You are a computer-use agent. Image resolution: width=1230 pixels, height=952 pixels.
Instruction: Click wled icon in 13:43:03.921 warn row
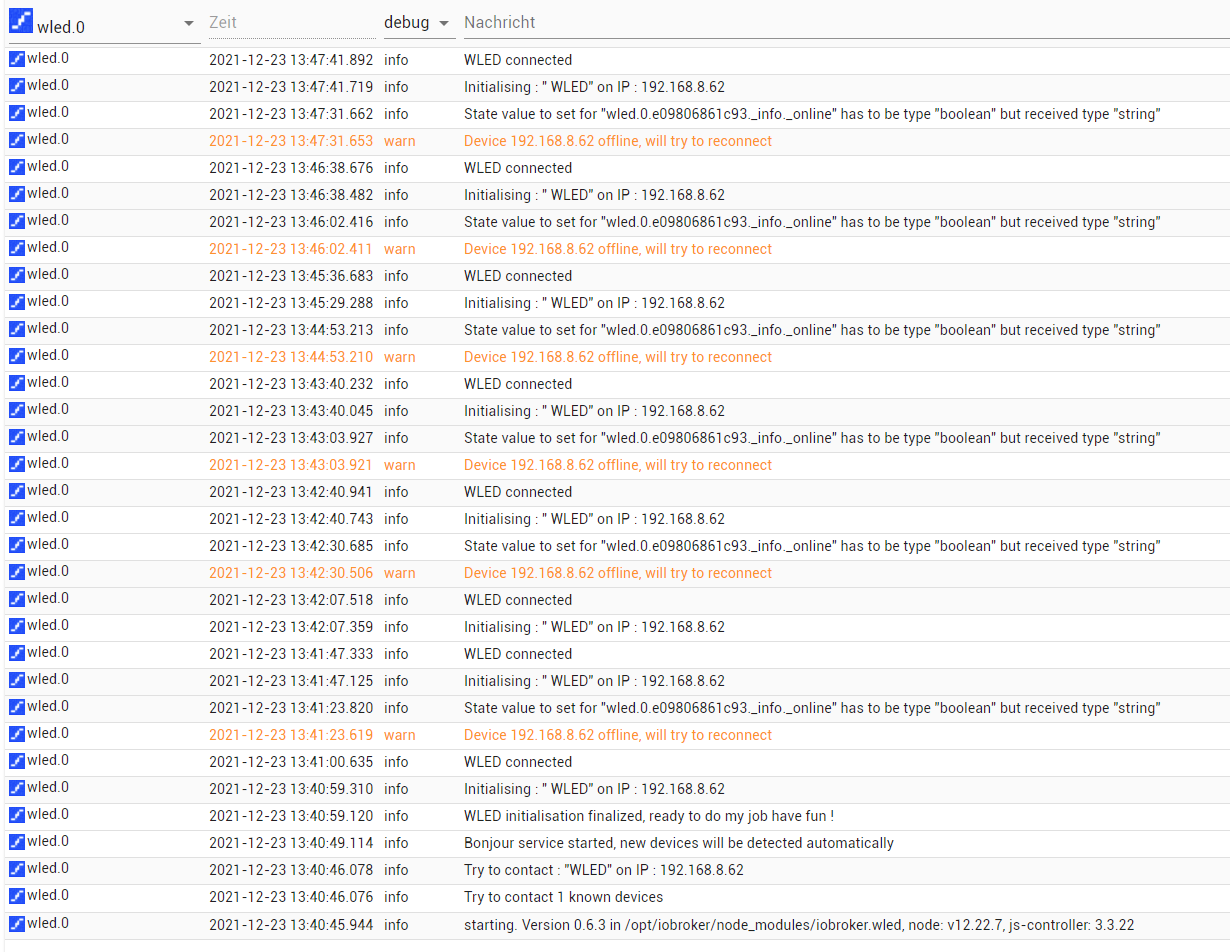(17, 464)
